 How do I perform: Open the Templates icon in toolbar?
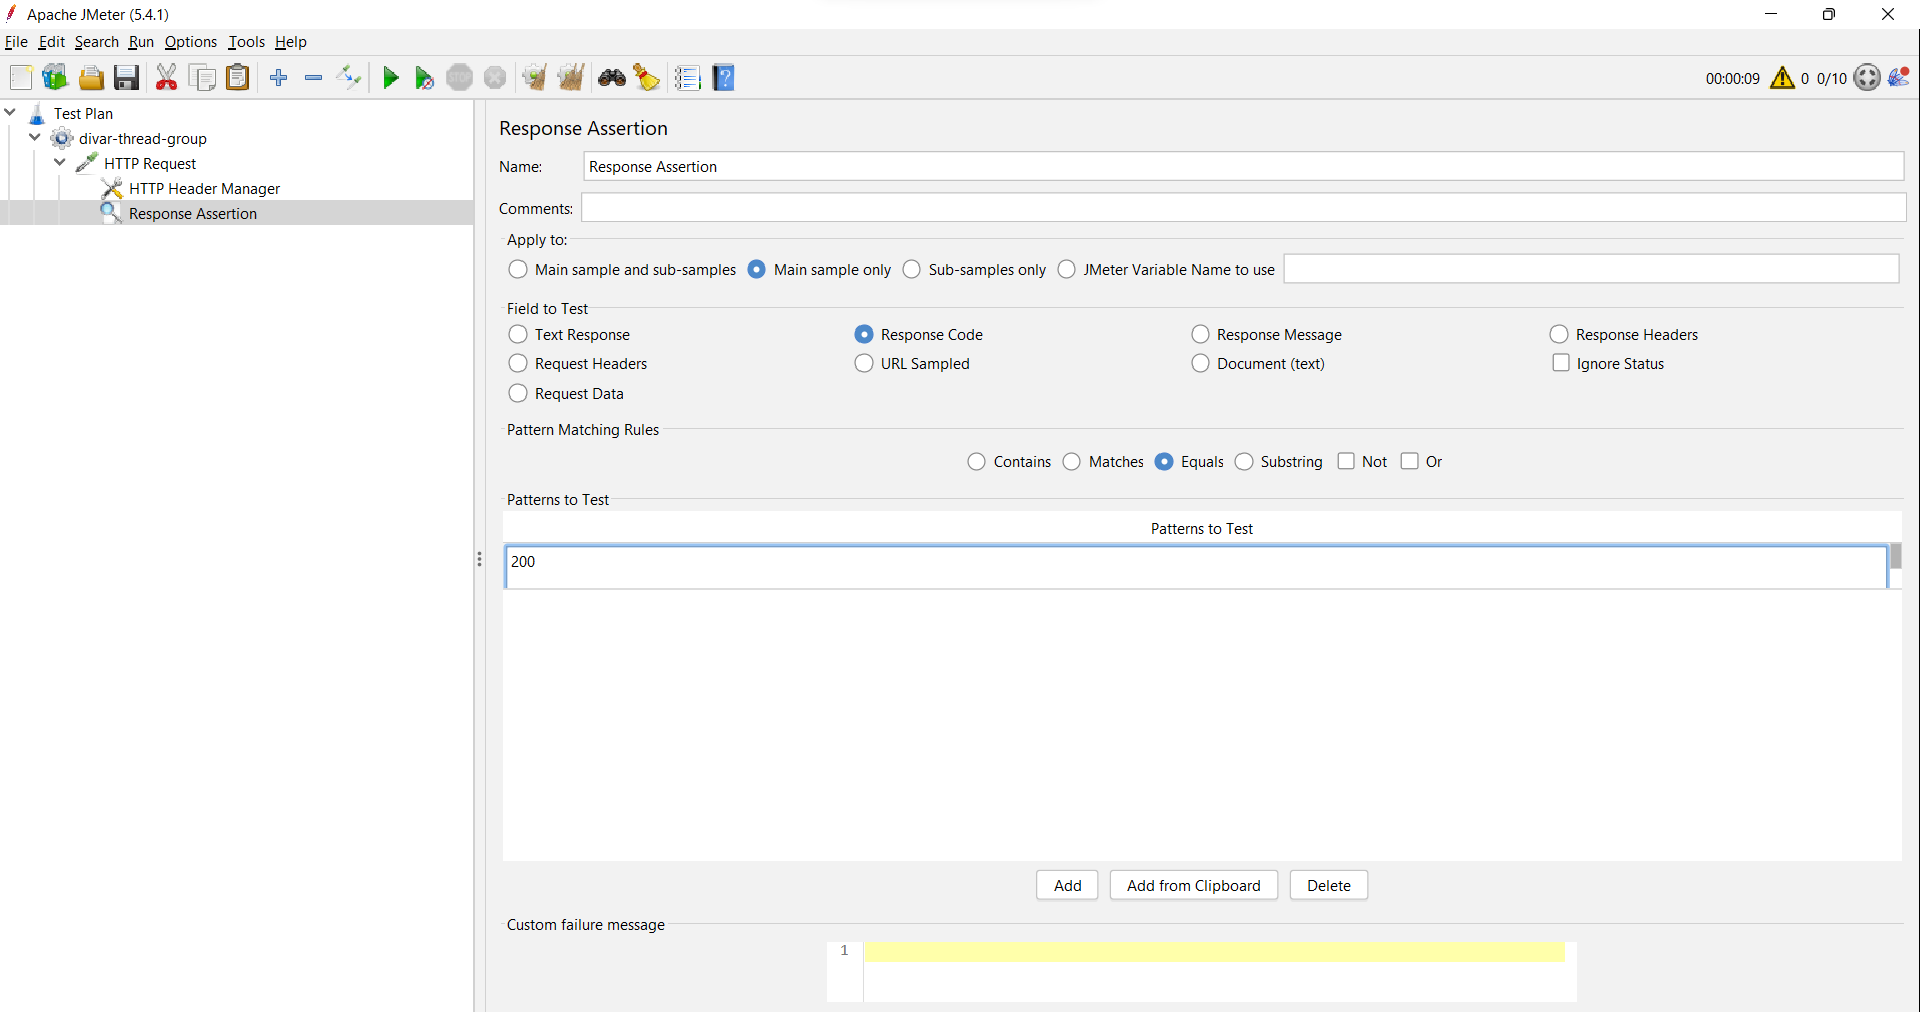coord(55,78)
